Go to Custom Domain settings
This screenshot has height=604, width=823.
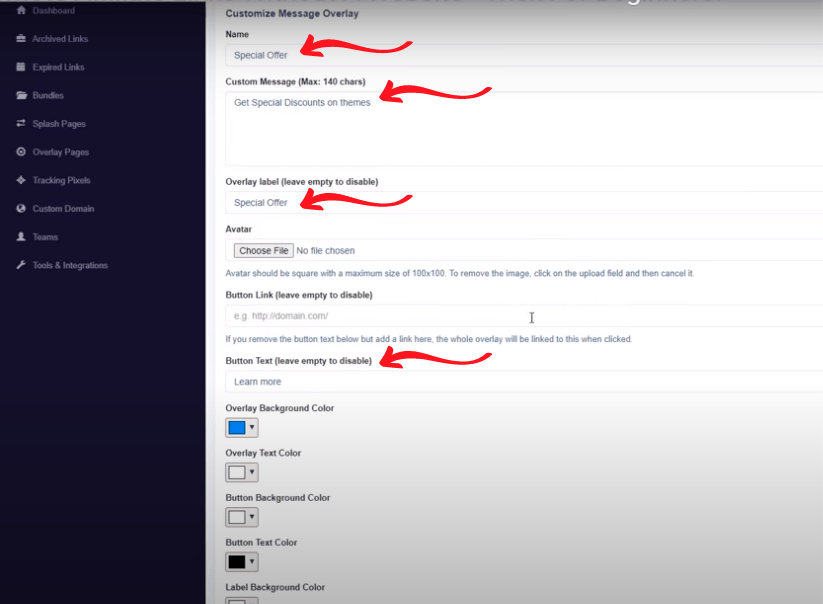64,209
